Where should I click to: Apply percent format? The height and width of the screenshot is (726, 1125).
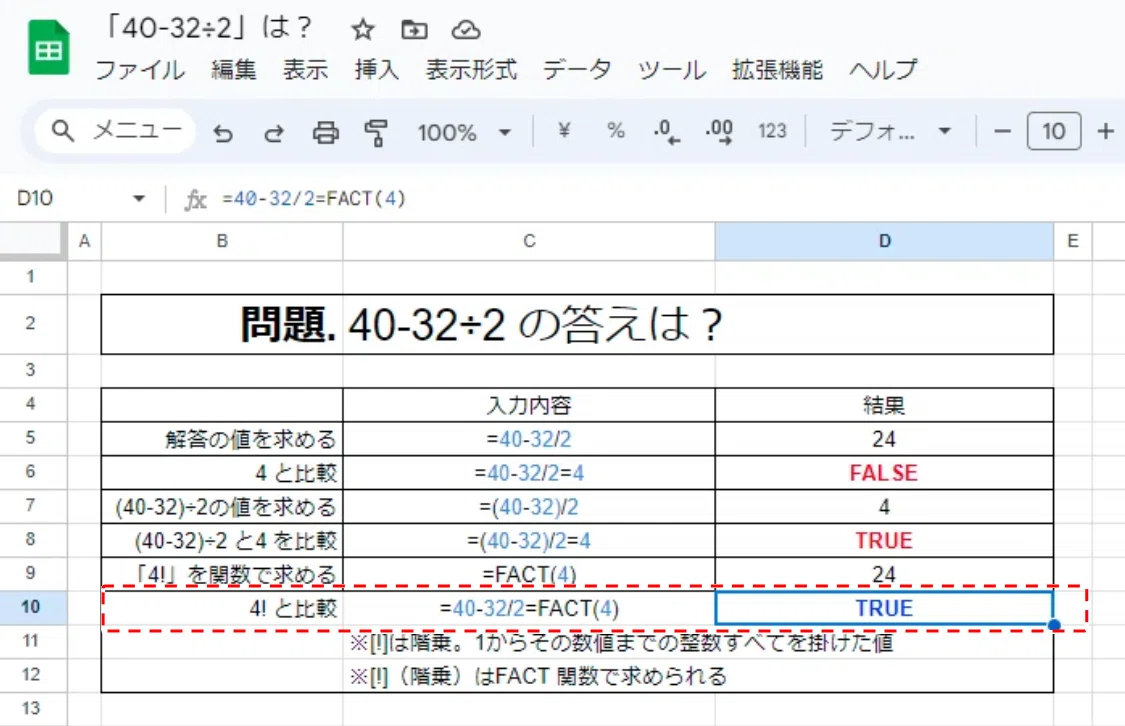(615, 131)
